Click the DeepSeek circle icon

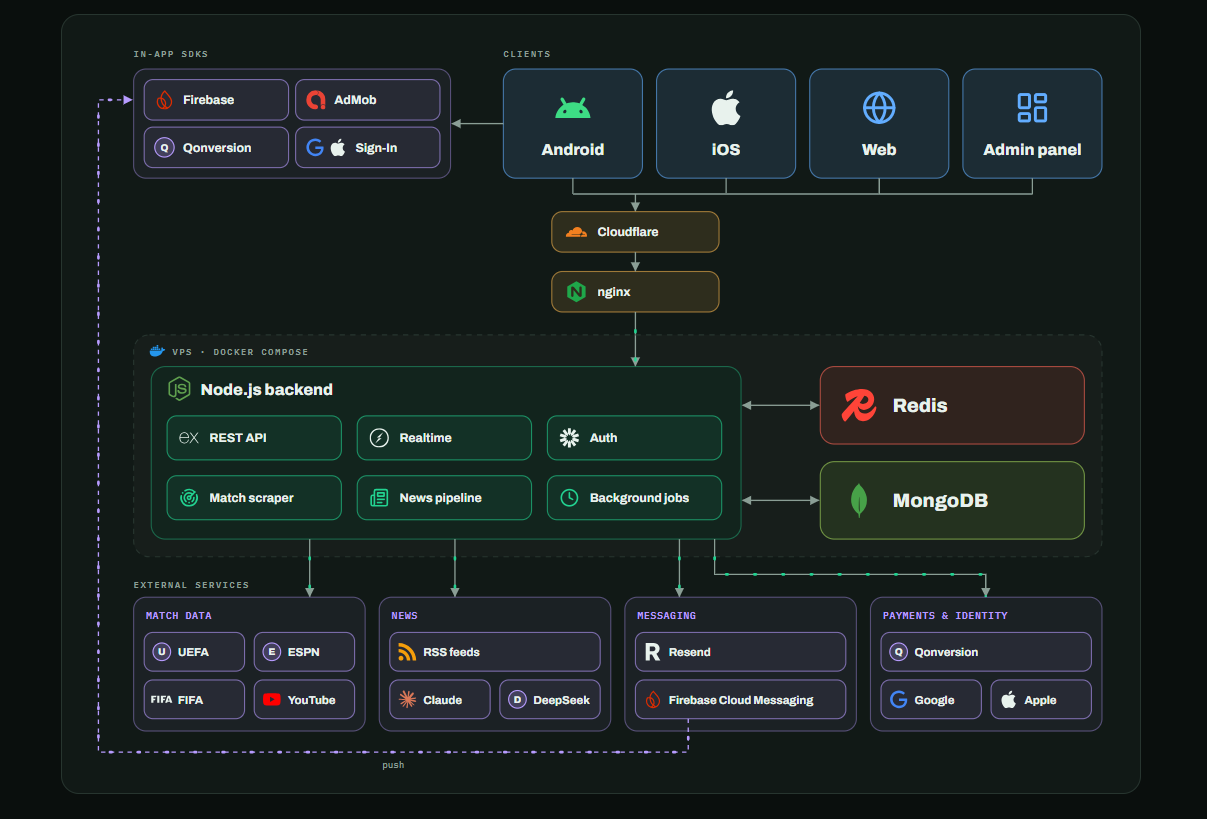tap(517, 700)
